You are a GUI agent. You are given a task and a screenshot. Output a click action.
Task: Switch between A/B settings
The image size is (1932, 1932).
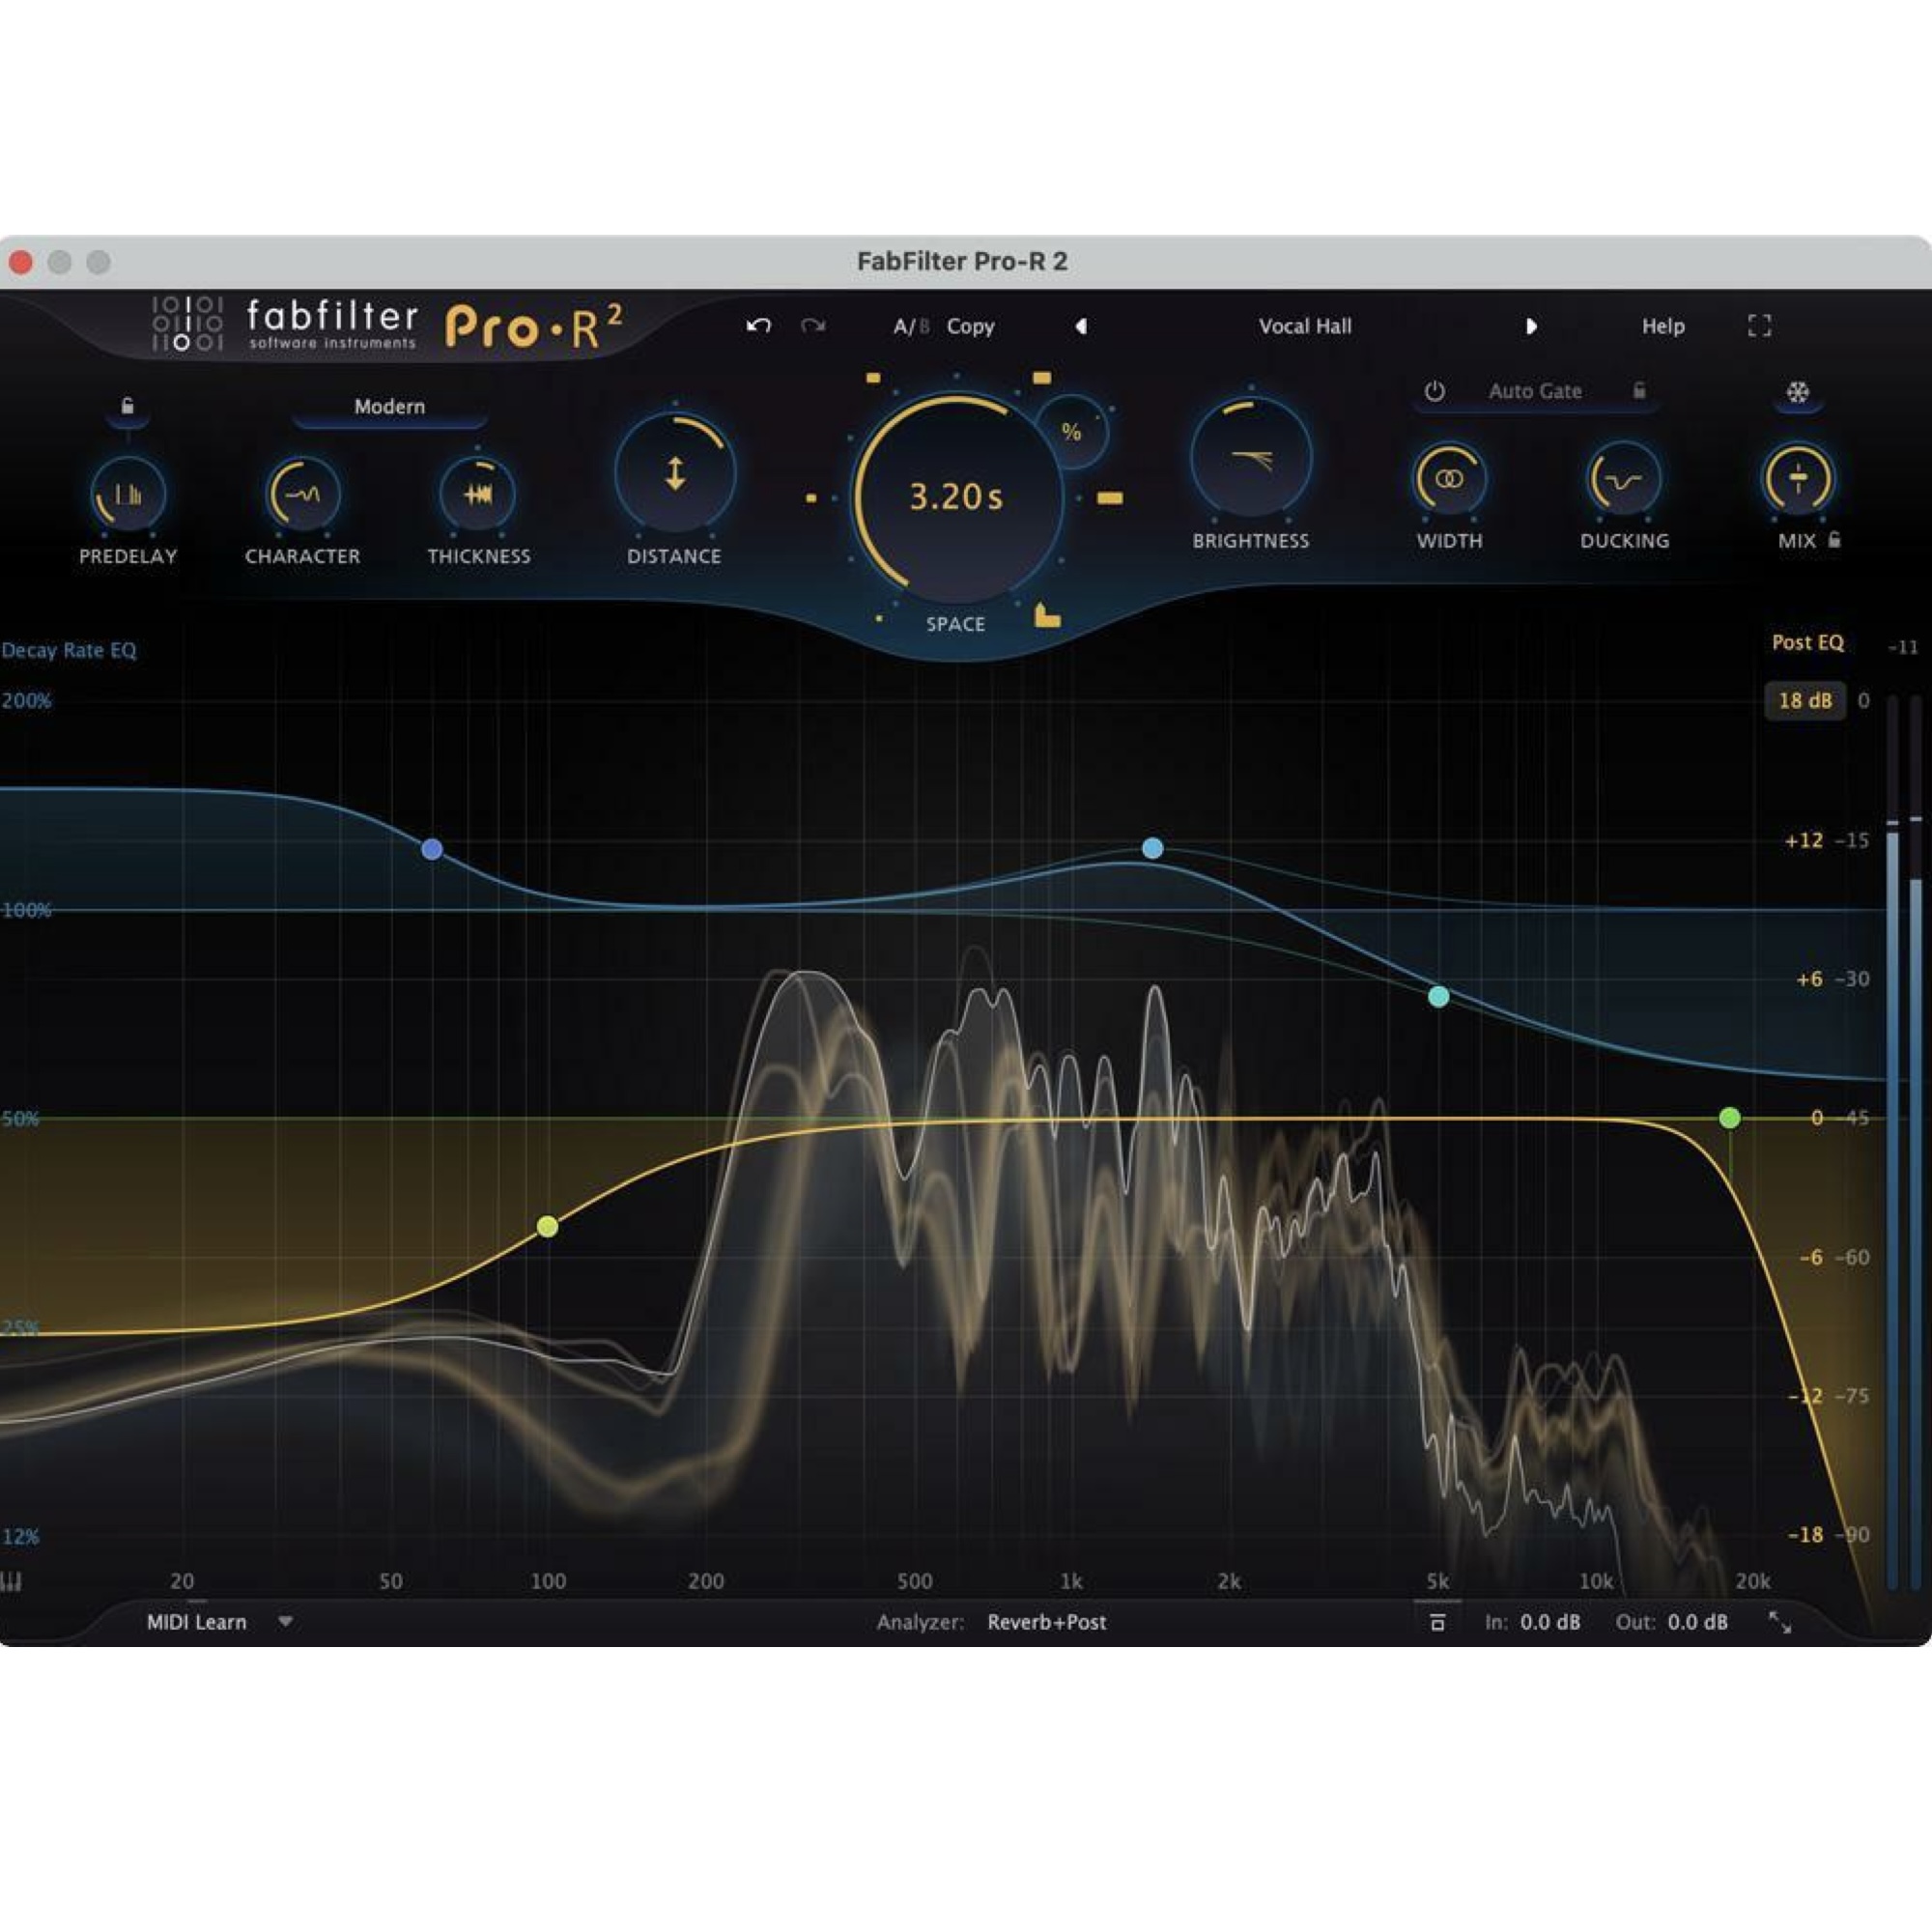click(910, 326)
